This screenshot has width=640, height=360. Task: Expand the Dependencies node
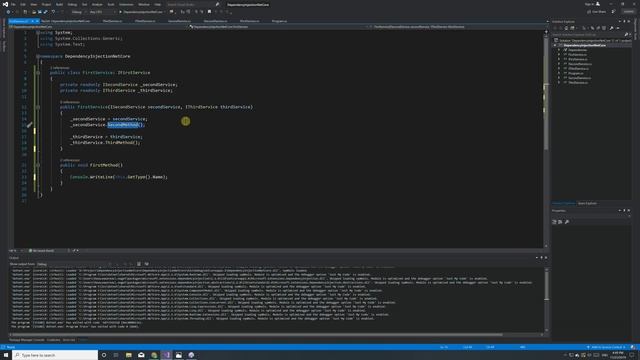point(559,50)
